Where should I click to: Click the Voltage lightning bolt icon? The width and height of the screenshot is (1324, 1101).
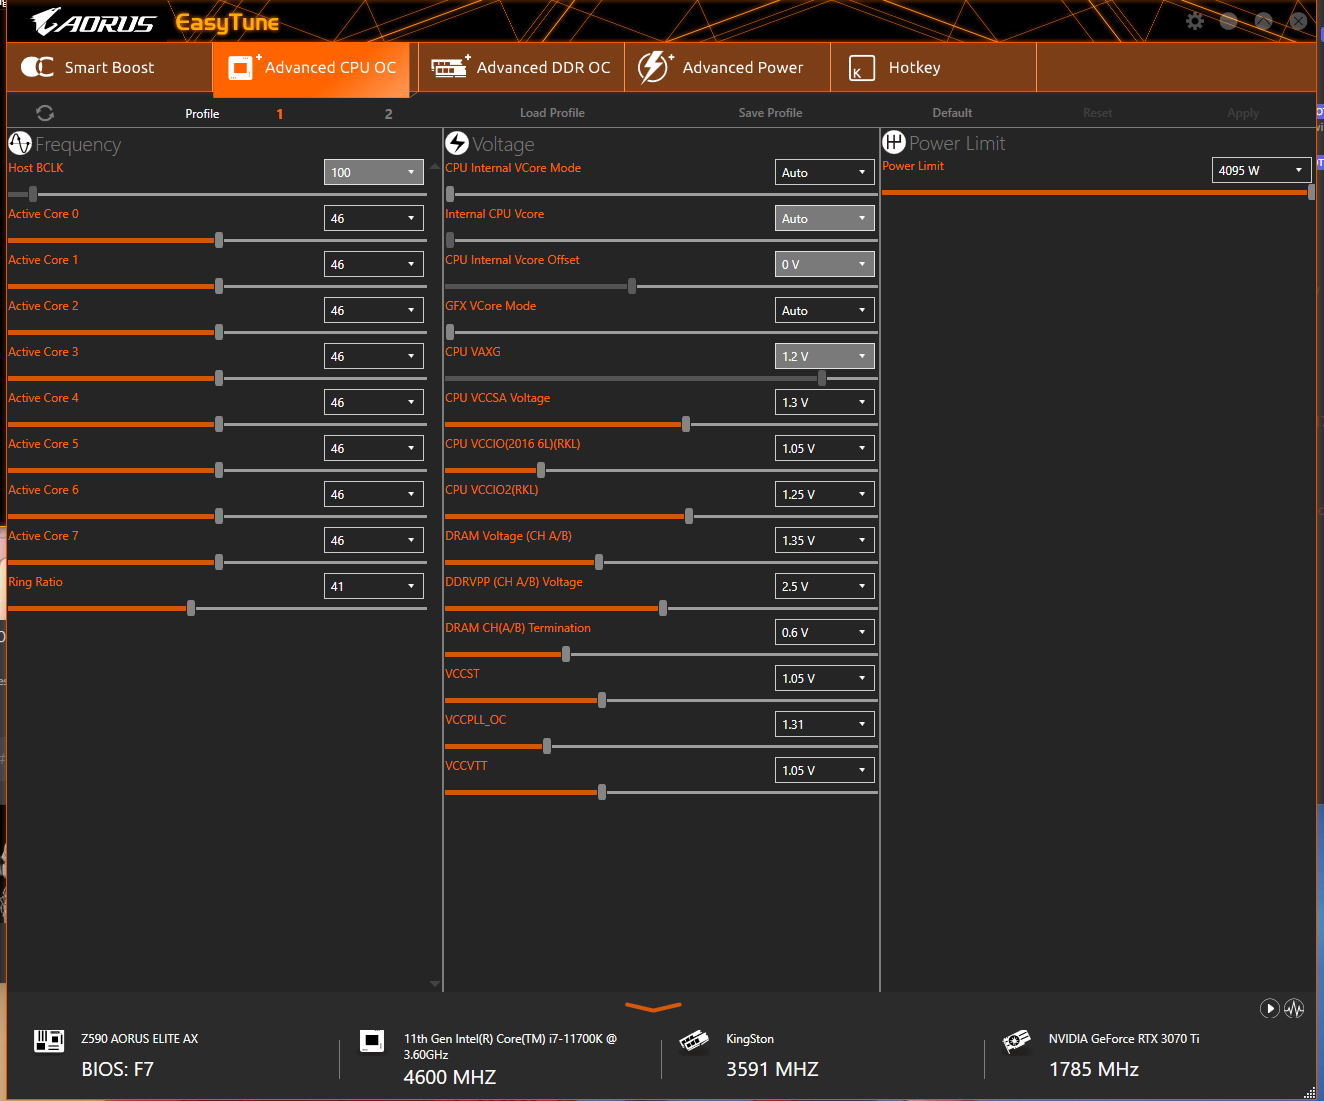coord(457,143)
